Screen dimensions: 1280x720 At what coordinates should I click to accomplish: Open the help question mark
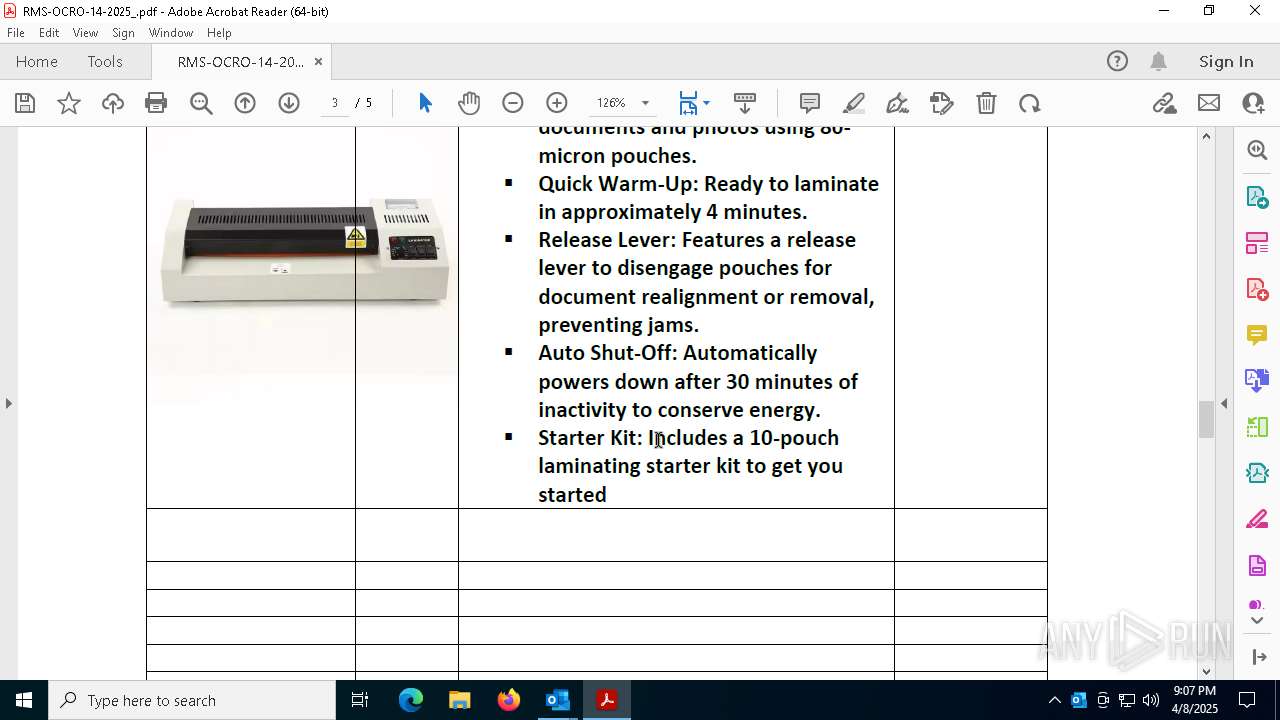pyautogui.click(x=1117, y=62)
